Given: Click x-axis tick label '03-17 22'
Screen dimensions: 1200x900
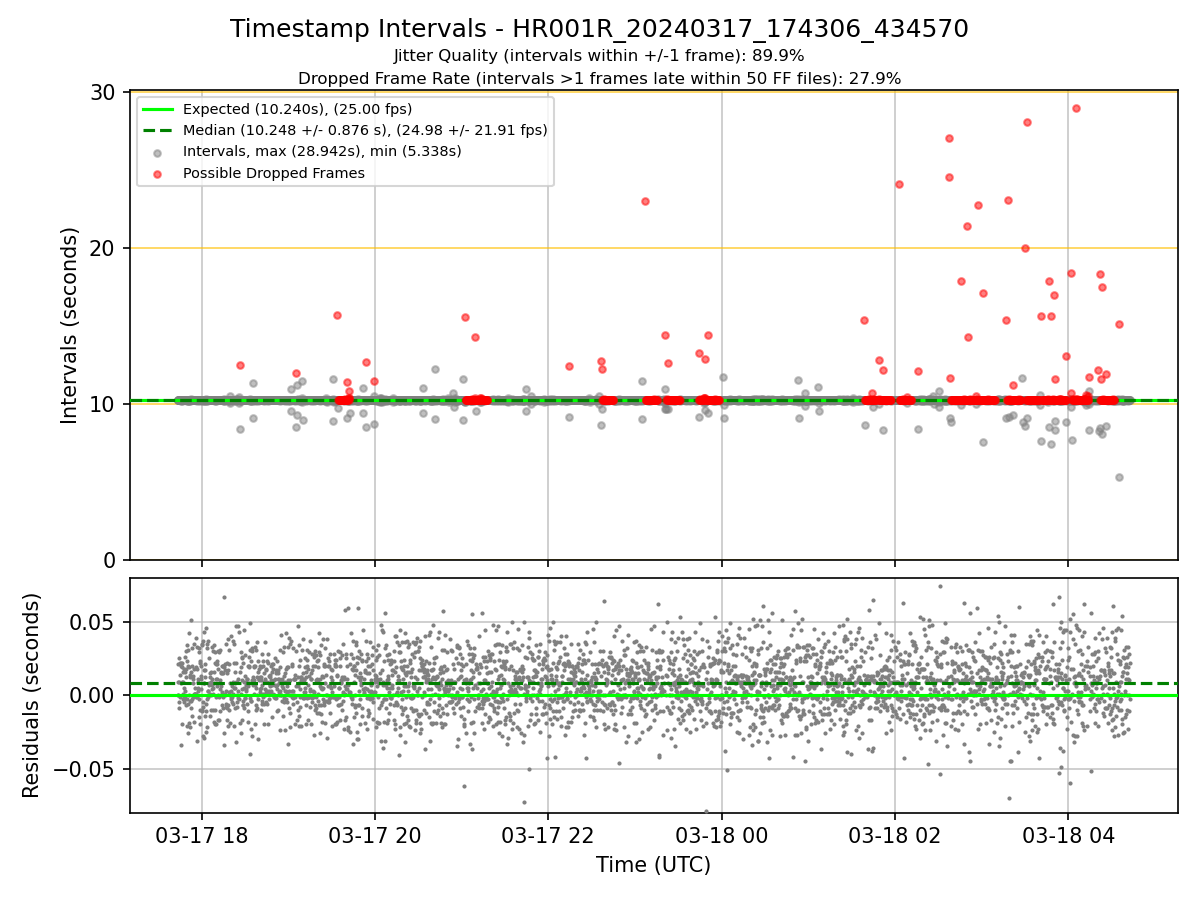Looking at the screenshot, I should [x=548, y=835].
